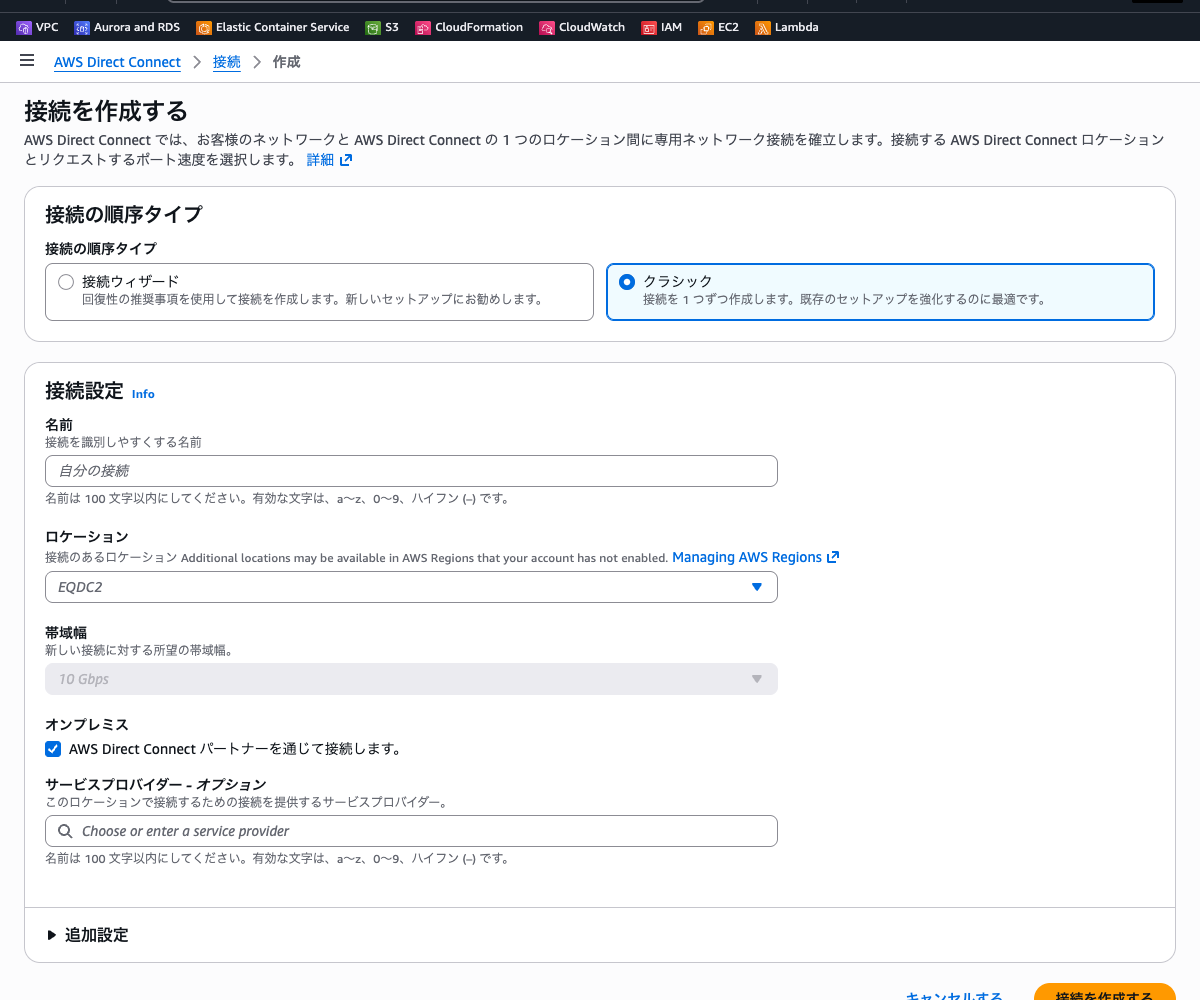Click the 接続の順序タイプ section heading
The height and width of the screenshot is (1000, 1200).
click(123, 214)
